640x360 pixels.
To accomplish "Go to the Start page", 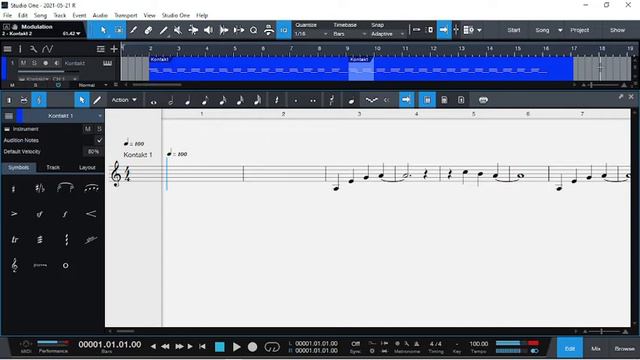I will point(513,30).
